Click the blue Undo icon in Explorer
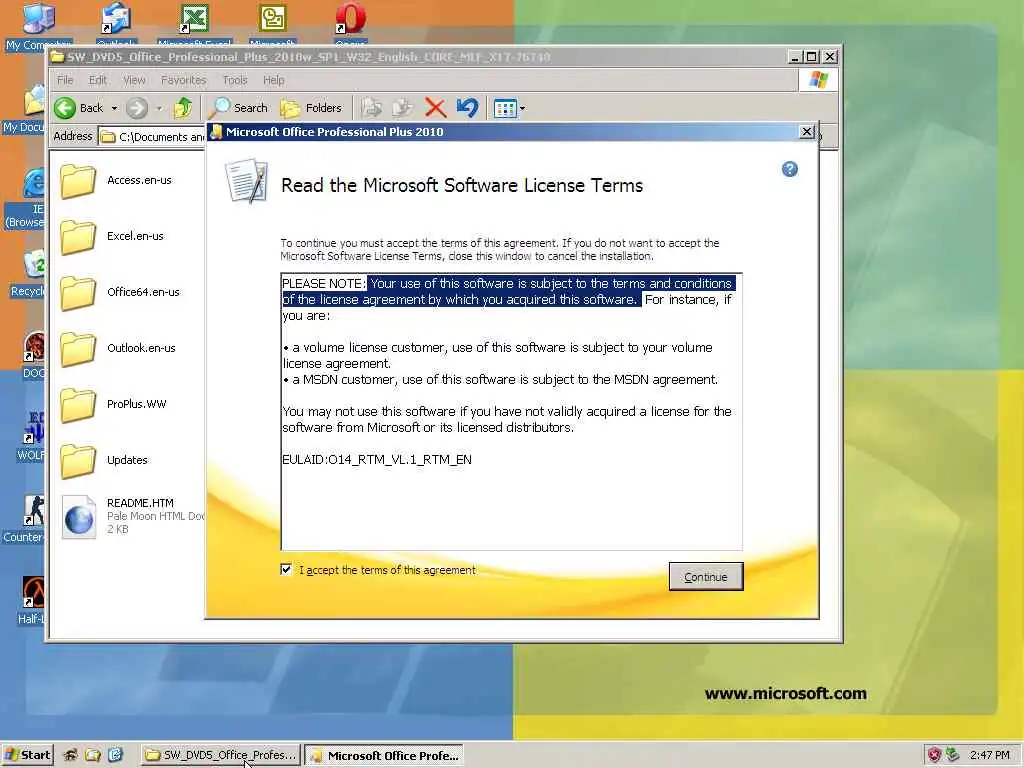 click(x=468, y=108)
